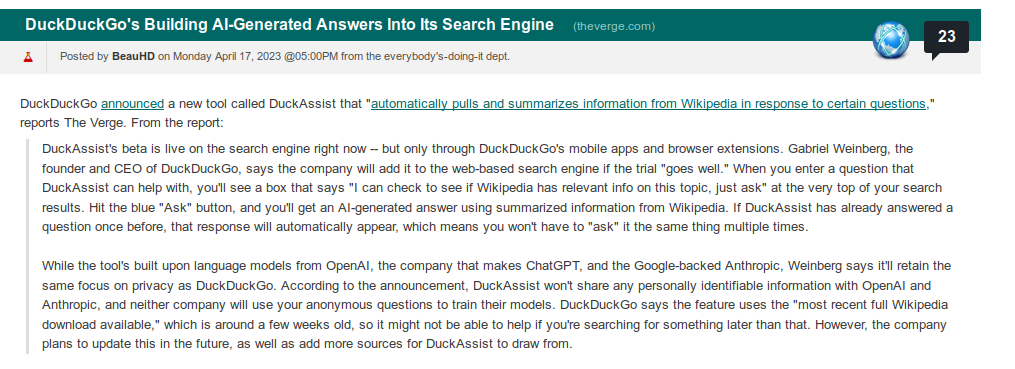The width and height of the screenshot is (1015, 369).
Task: Open the 'automatically pulls and summarizes information' link
Action: coord(648,104)
